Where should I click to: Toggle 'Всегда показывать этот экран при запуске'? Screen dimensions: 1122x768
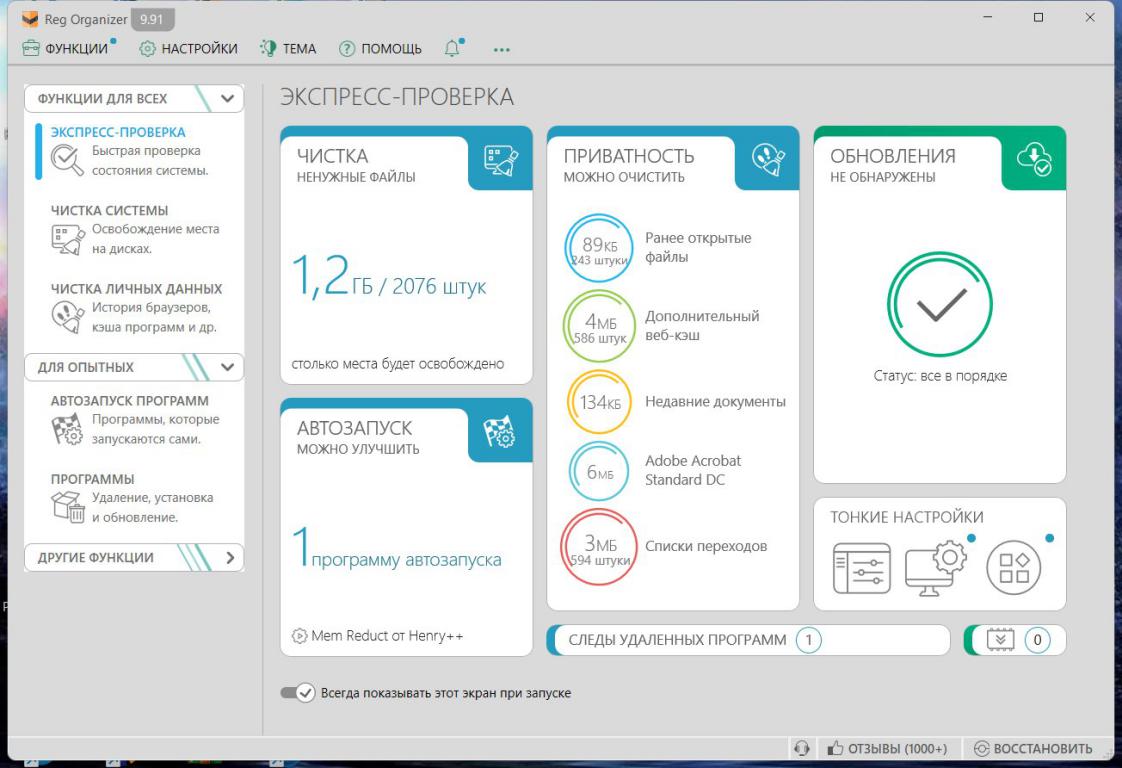(298, 693)
